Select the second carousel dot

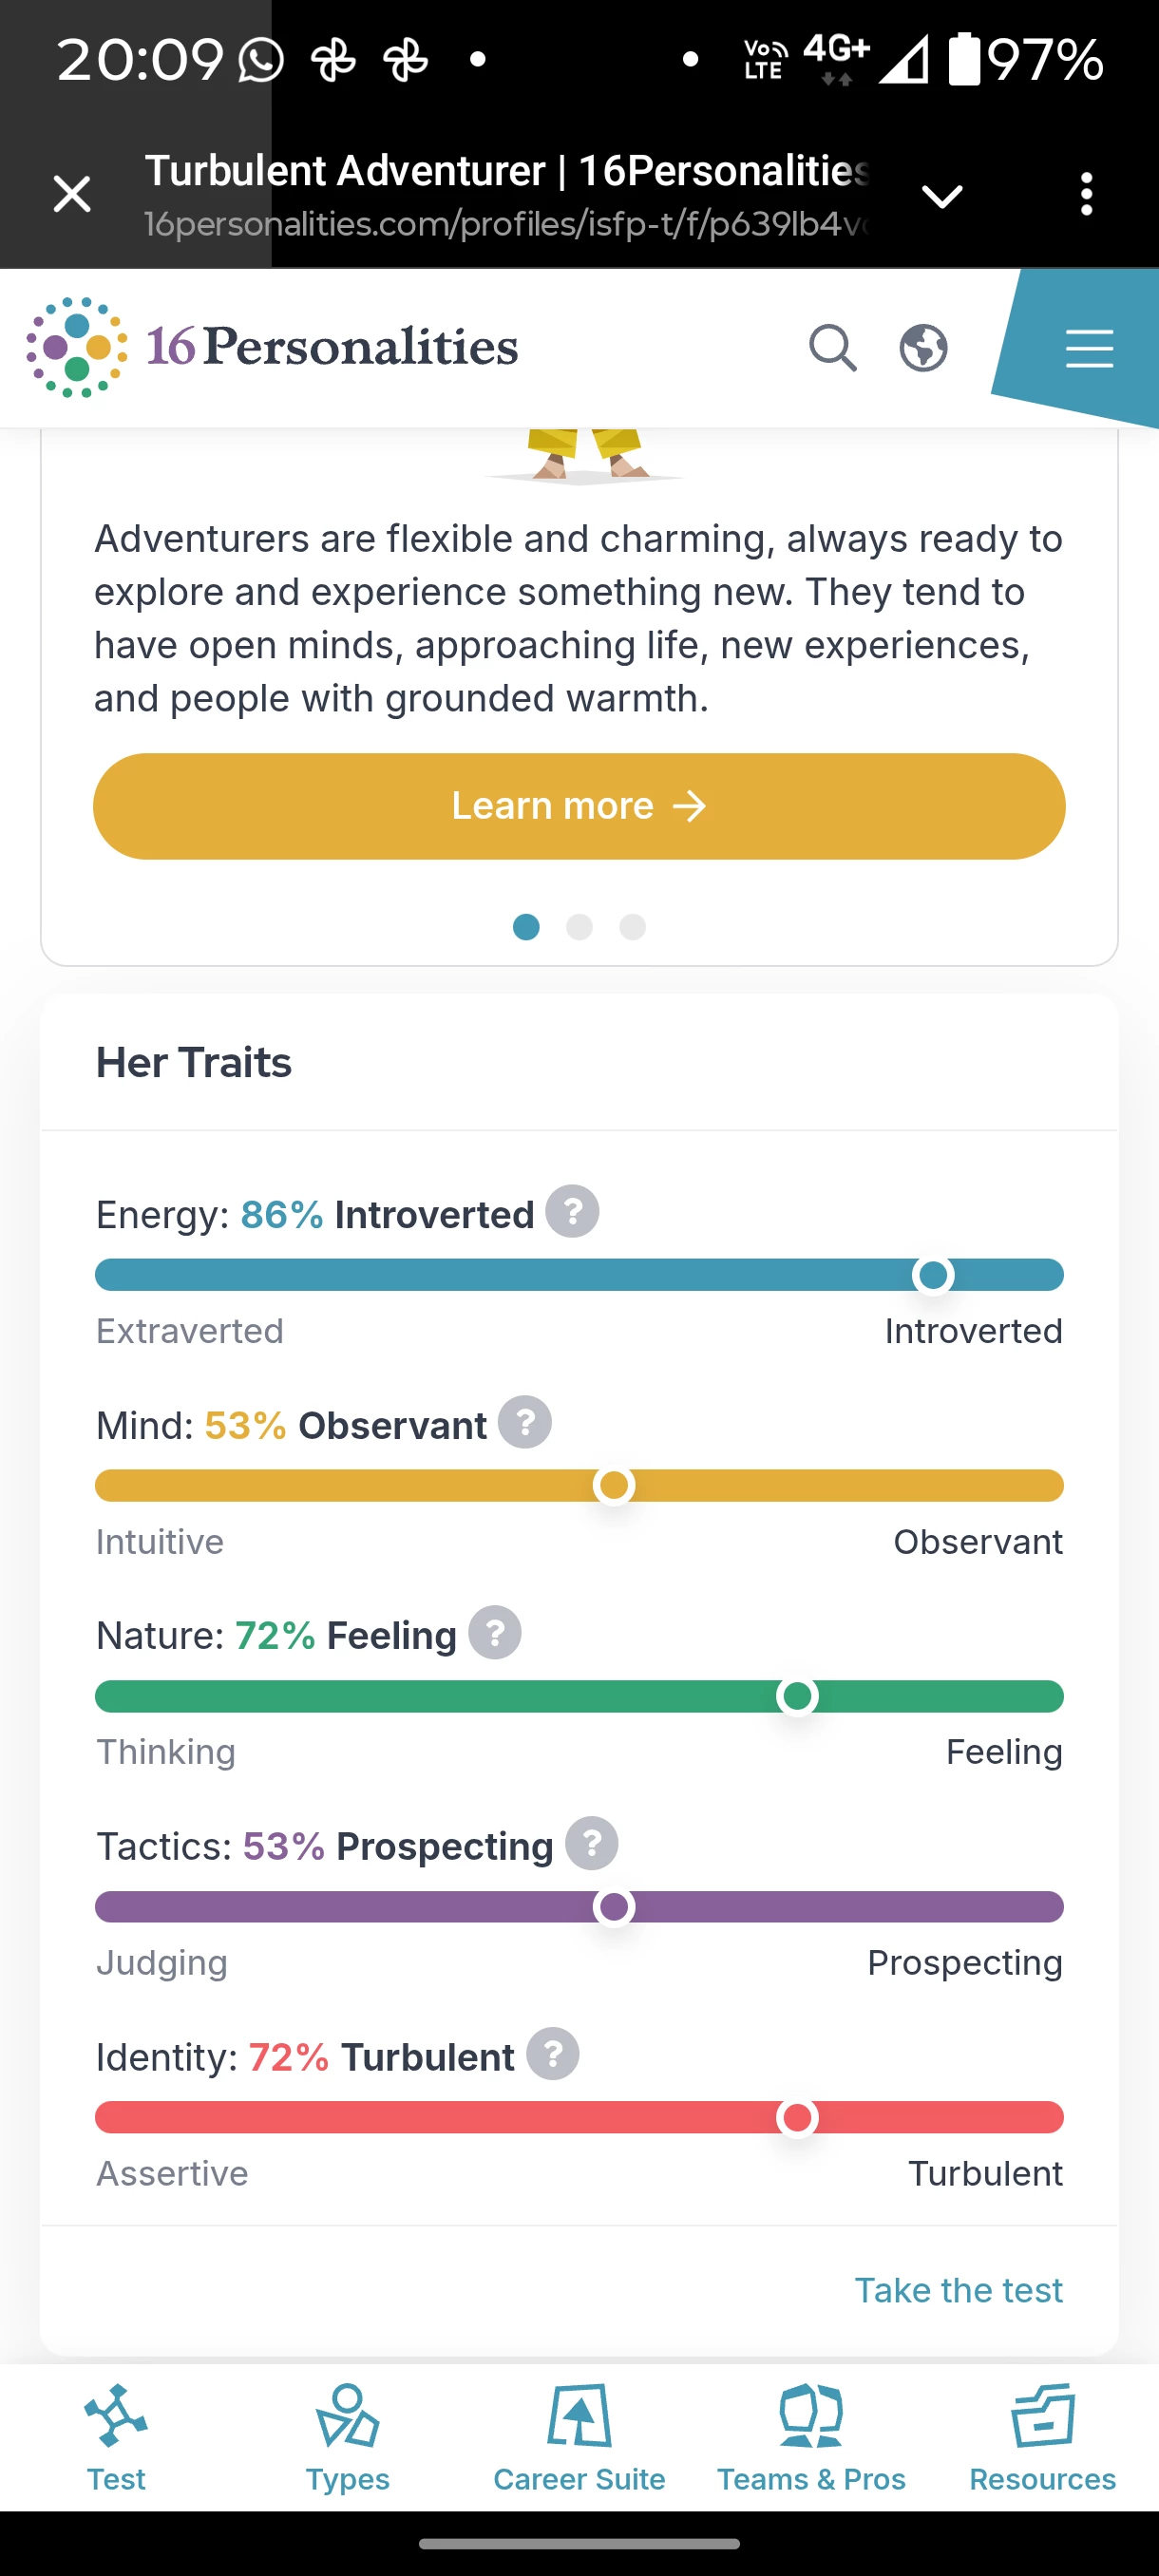pyautogui.click(x=579, y=927)
